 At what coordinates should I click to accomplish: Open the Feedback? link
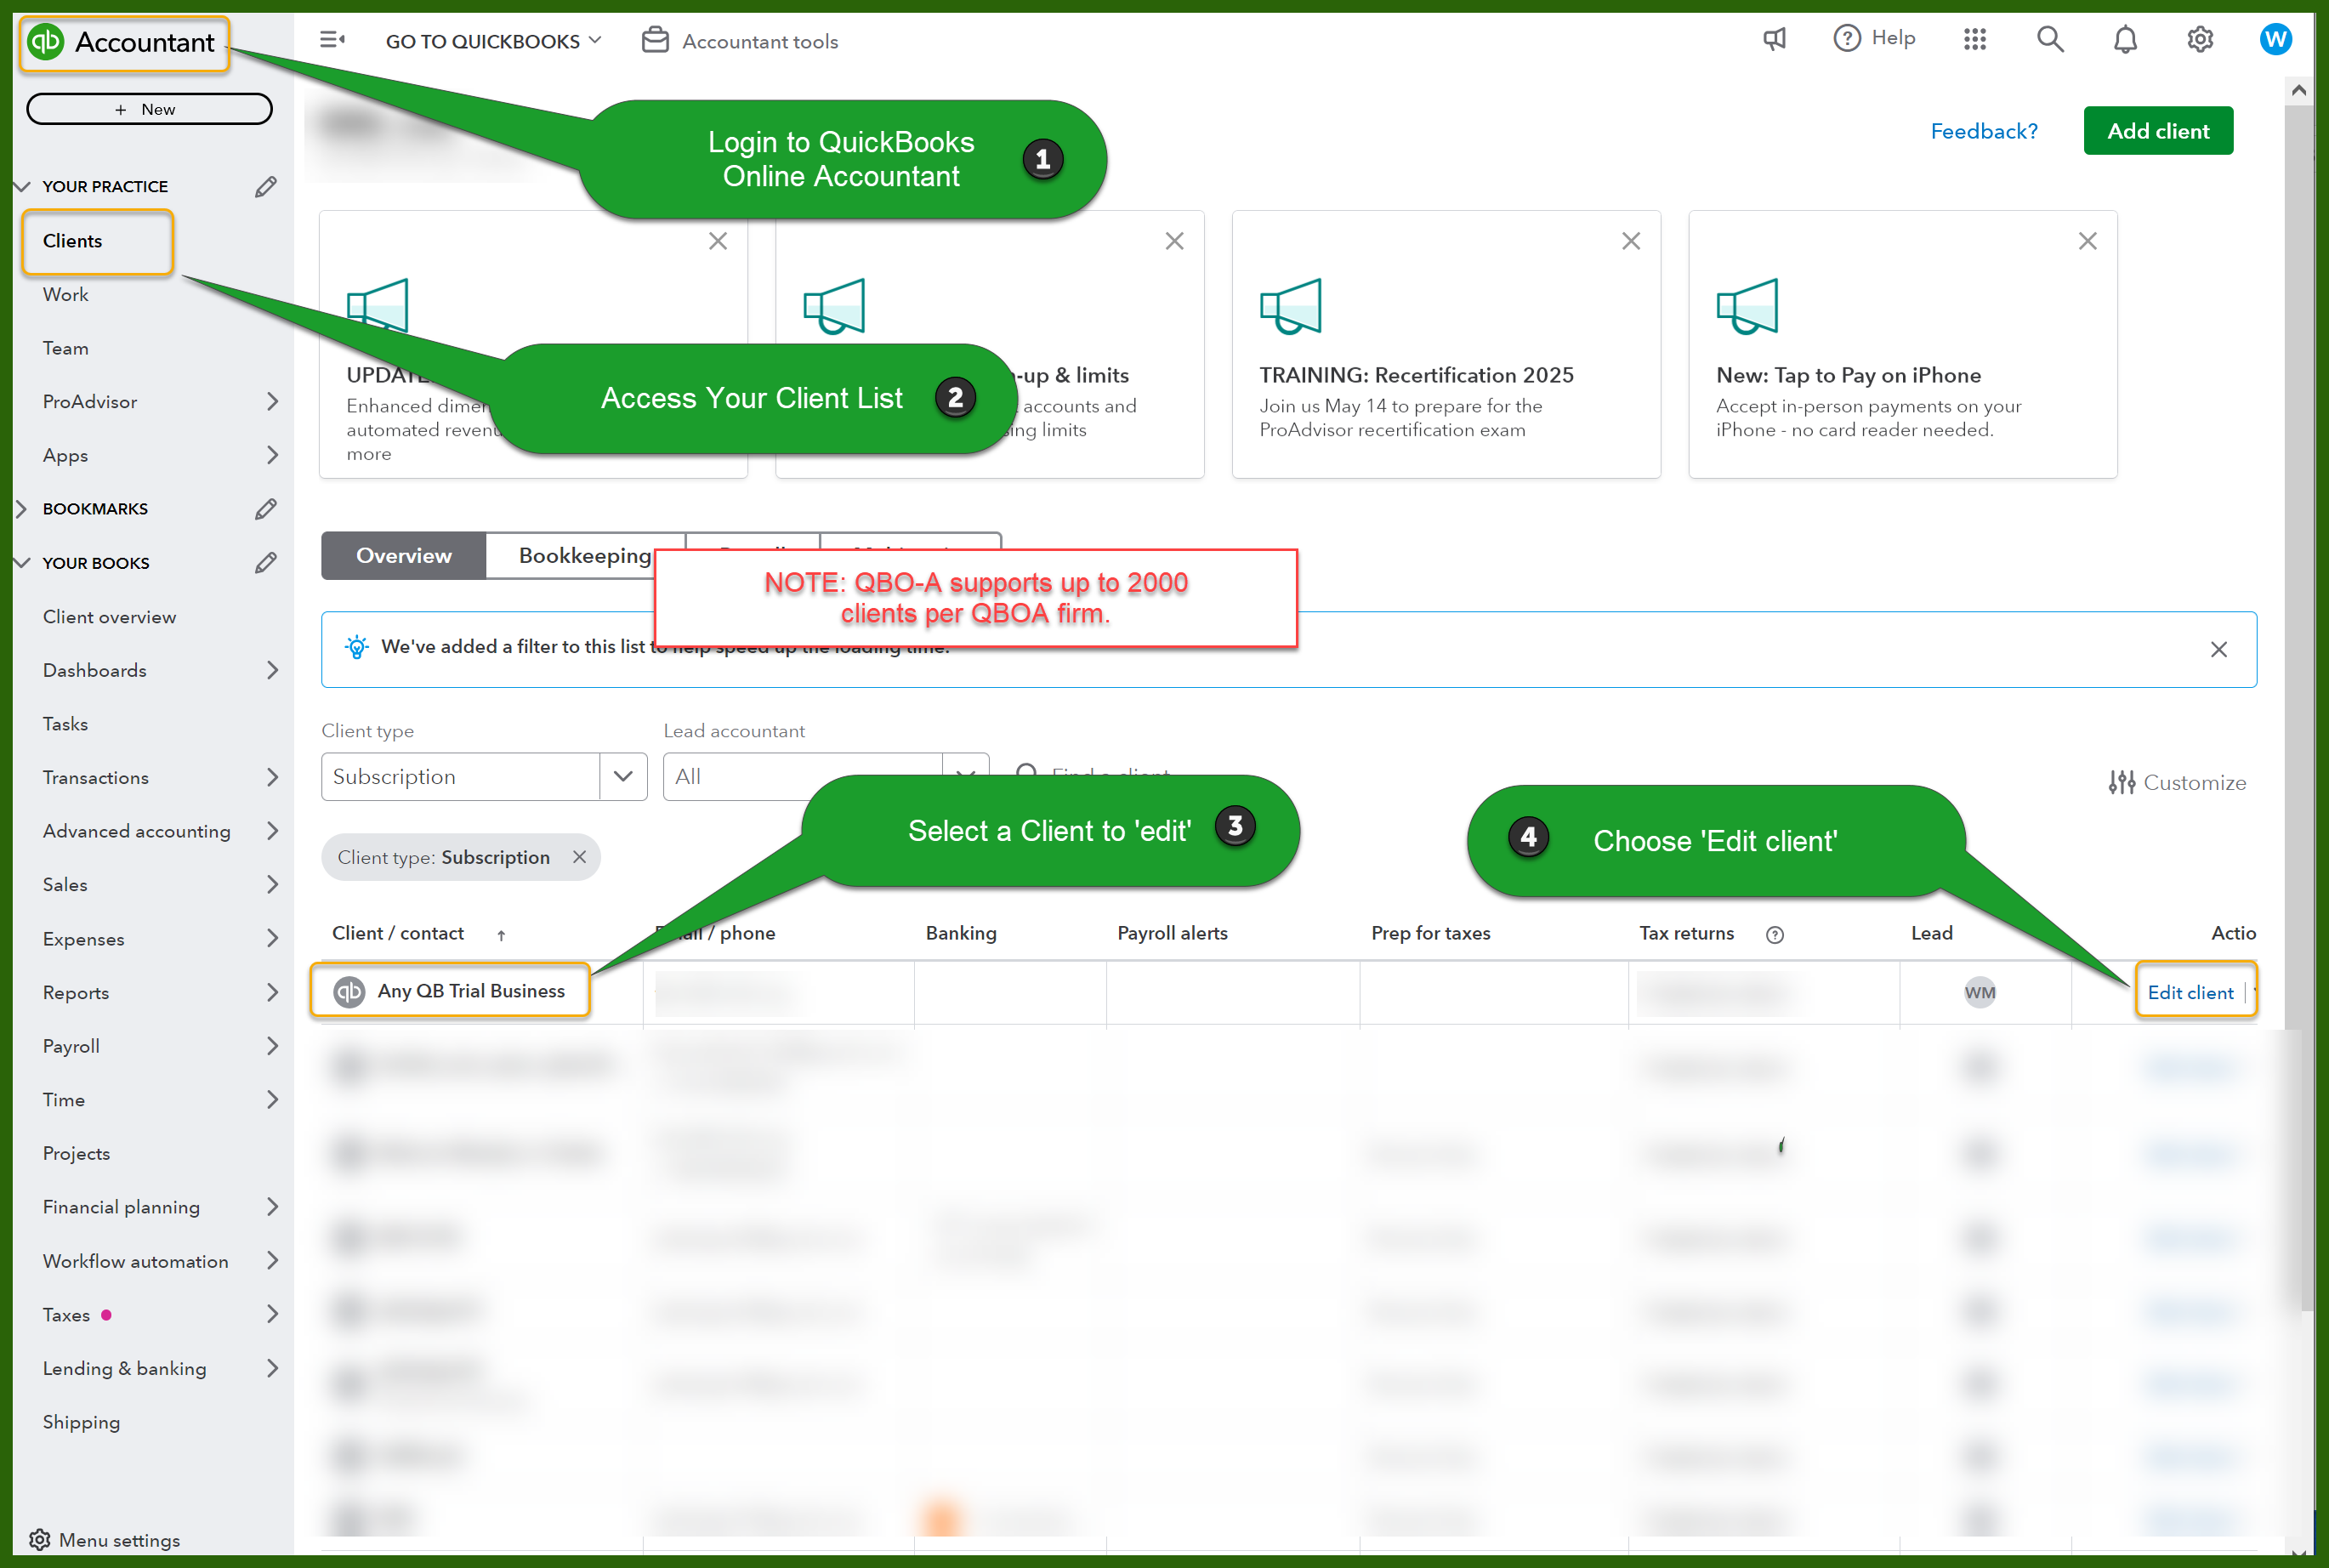1983,131
